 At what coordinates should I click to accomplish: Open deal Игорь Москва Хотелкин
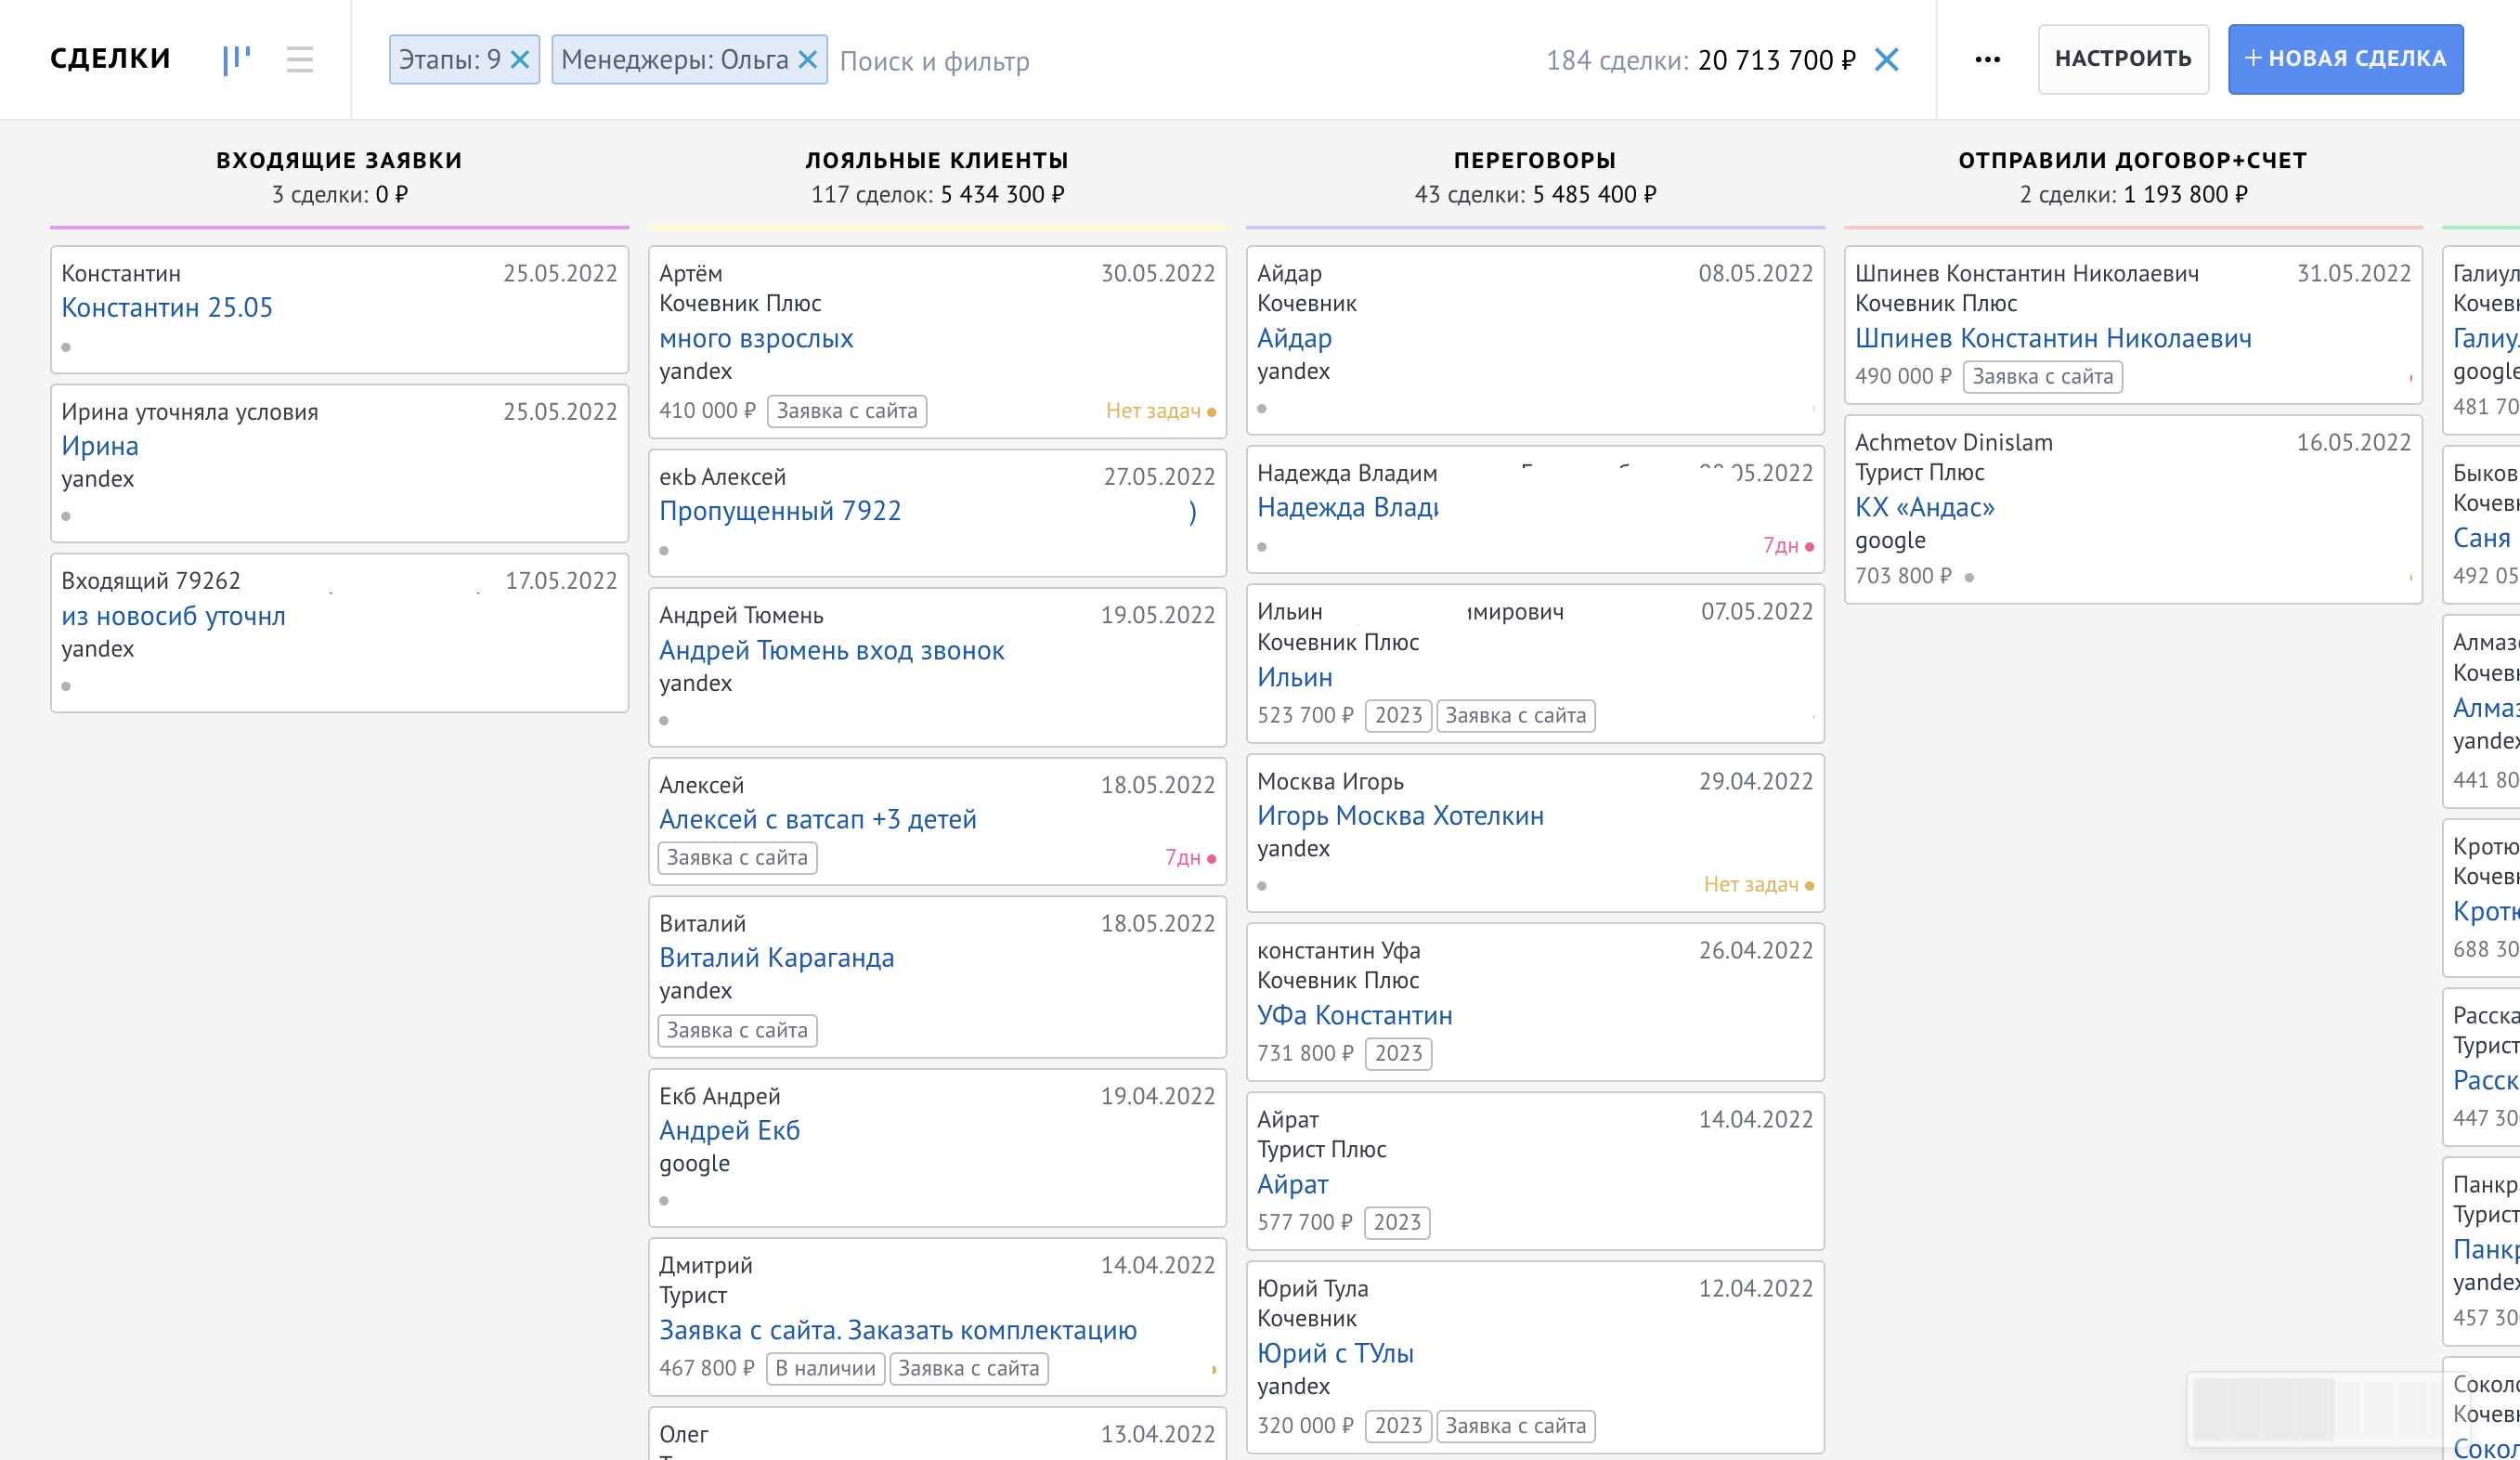click(1400, 816)
